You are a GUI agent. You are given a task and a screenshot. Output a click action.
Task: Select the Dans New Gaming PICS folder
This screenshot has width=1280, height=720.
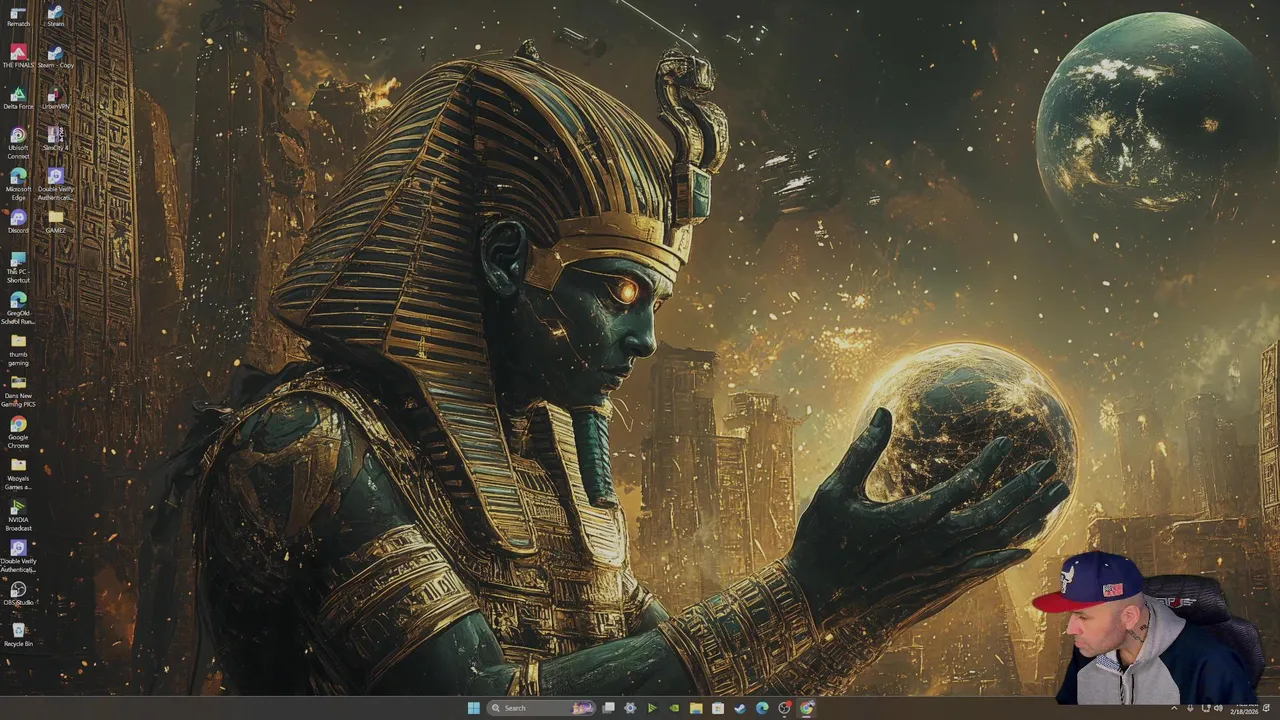pyautogui.click(x=18, y=391)
